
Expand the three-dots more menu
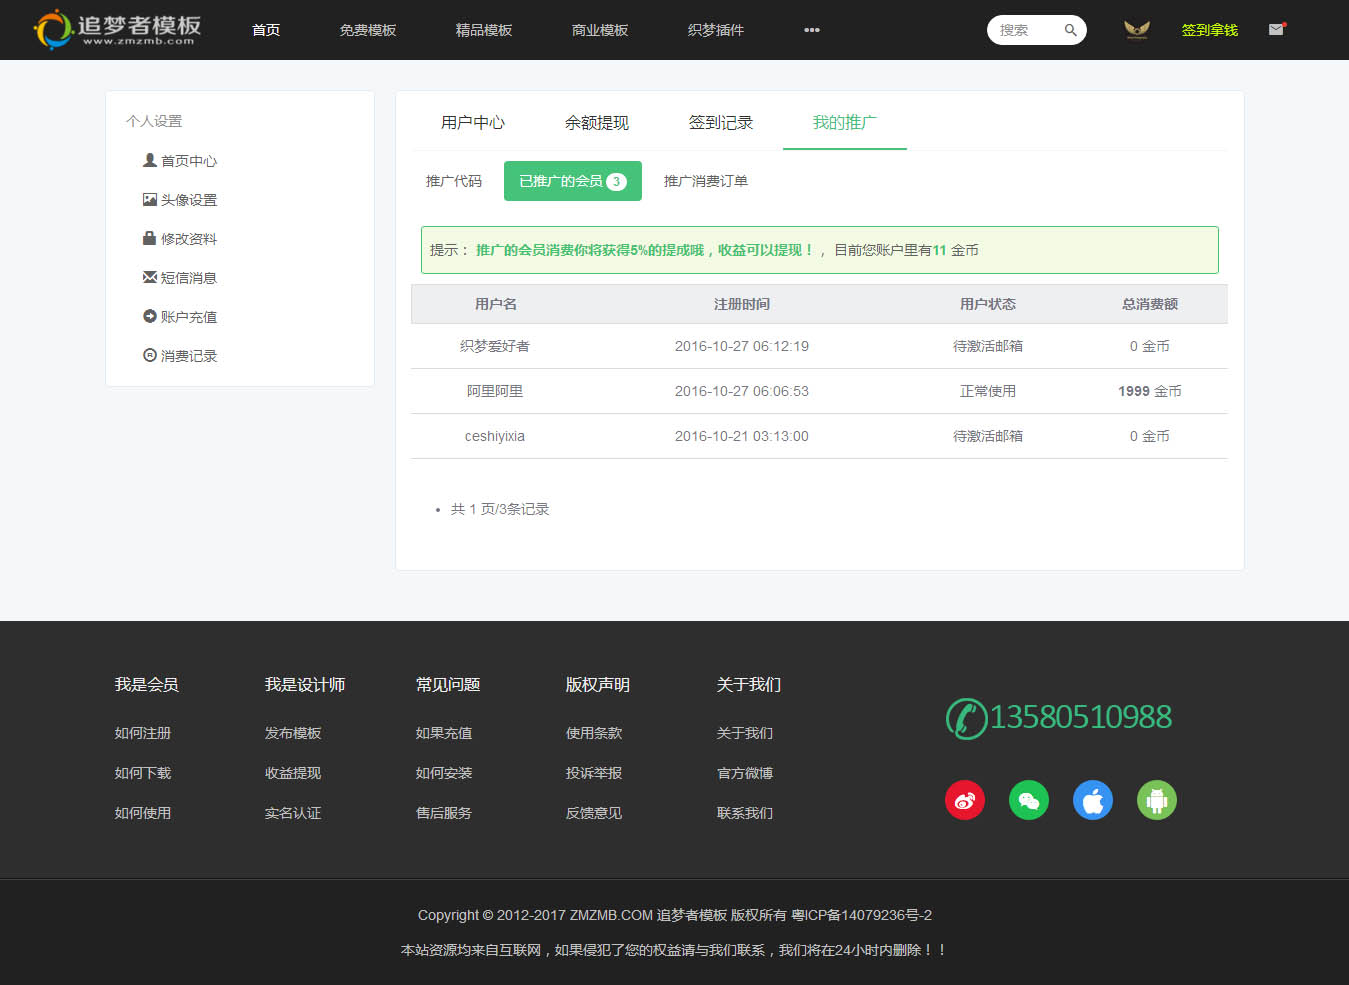pos(811,30)
